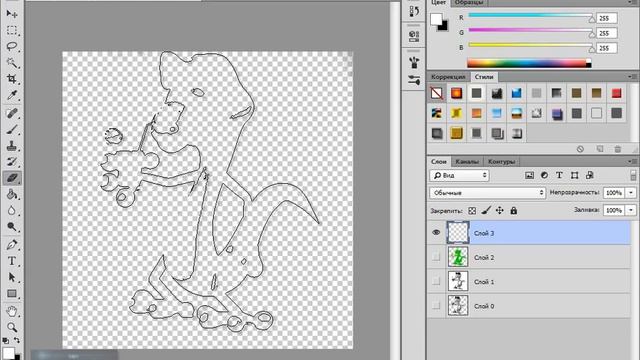Filter layers by text type
640x360 pixels.
click(x=559, y=176)
